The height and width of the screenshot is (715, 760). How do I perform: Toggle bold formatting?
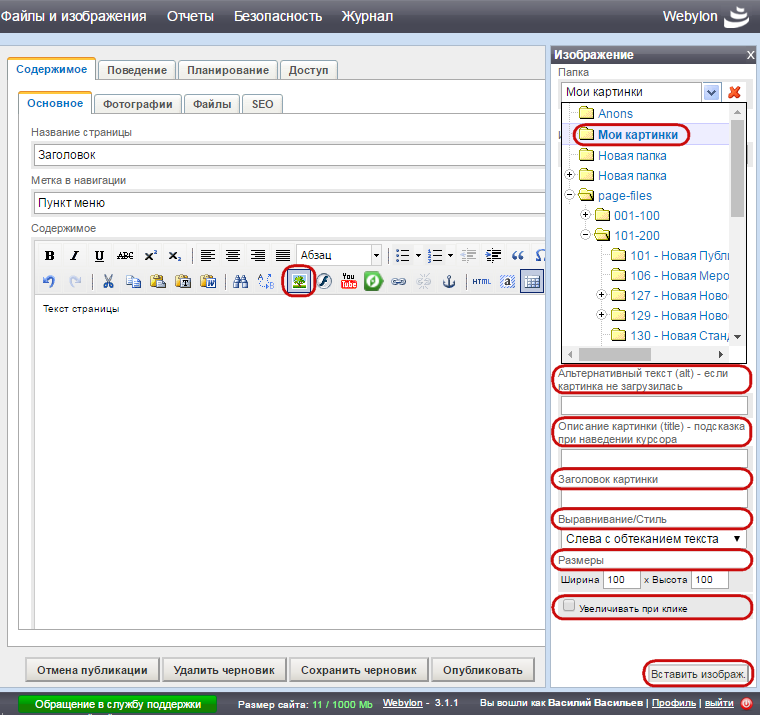49,255
